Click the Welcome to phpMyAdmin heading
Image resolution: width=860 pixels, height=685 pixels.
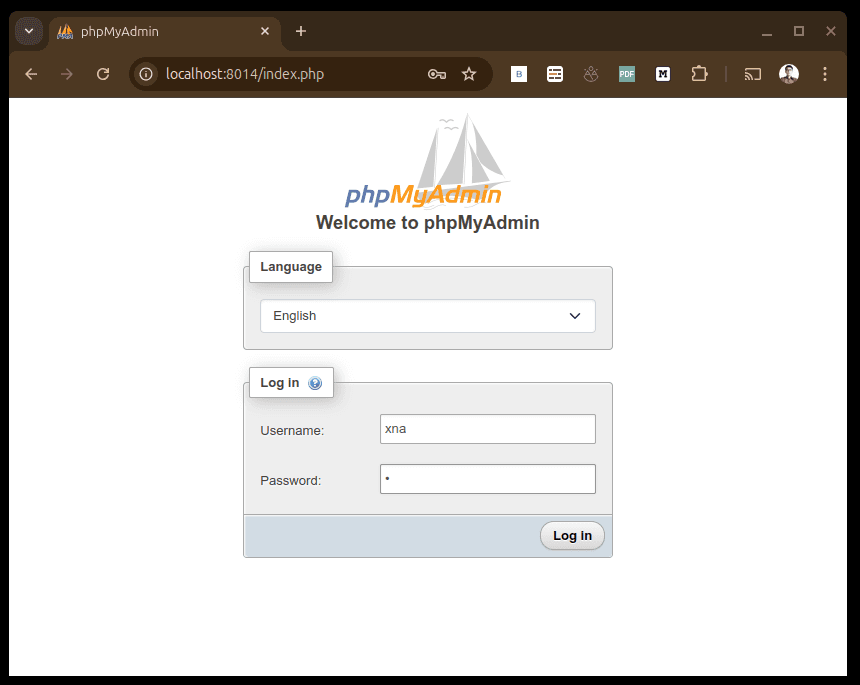pyautogui.click(x=427, y=223)
